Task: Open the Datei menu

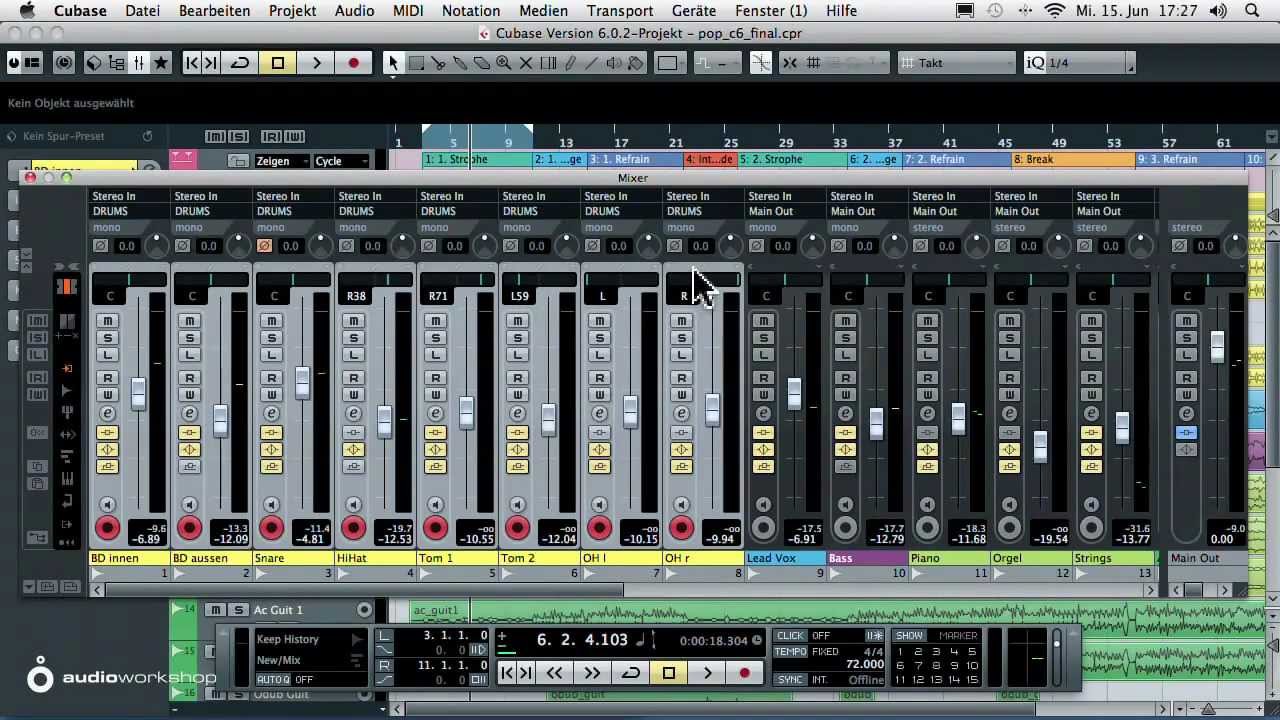Action: [143, 11]
